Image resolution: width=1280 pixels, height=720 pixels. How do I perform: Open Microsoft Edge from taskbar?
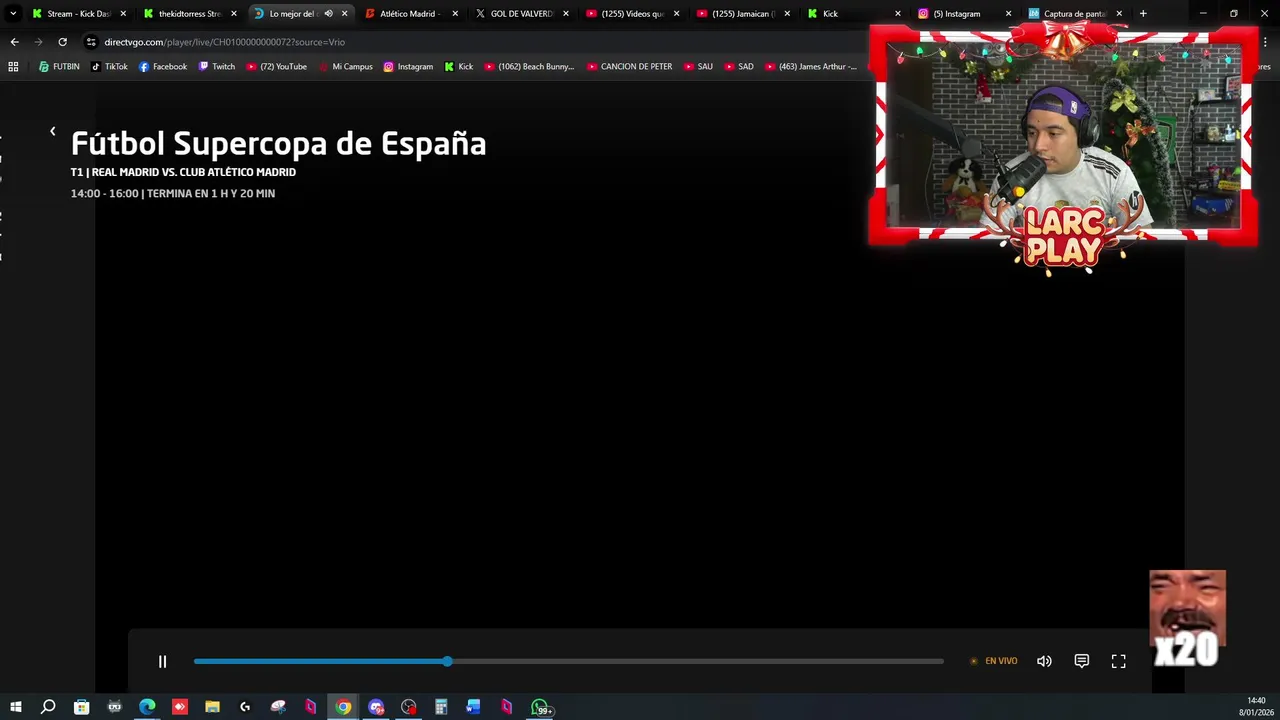pos(147,707)
